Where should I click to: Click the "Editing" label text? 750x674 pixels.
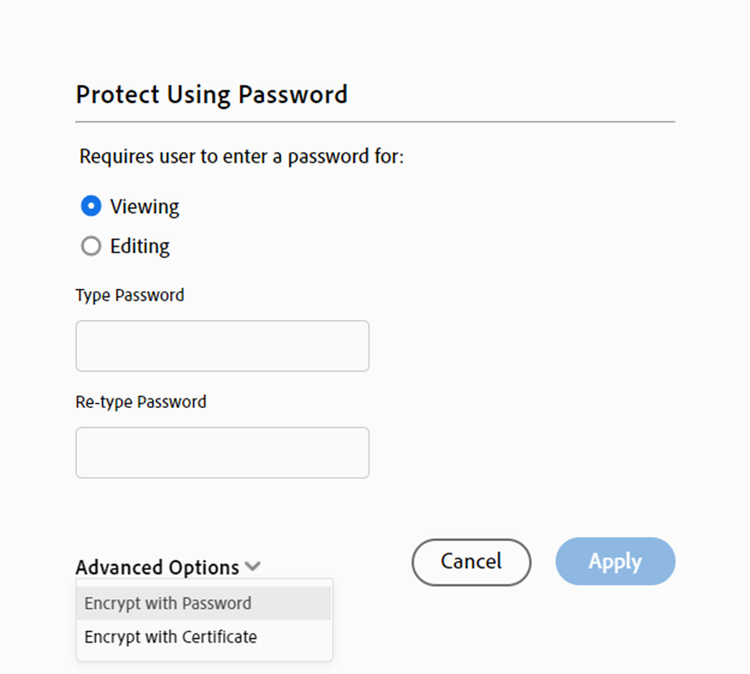(140, 246)
